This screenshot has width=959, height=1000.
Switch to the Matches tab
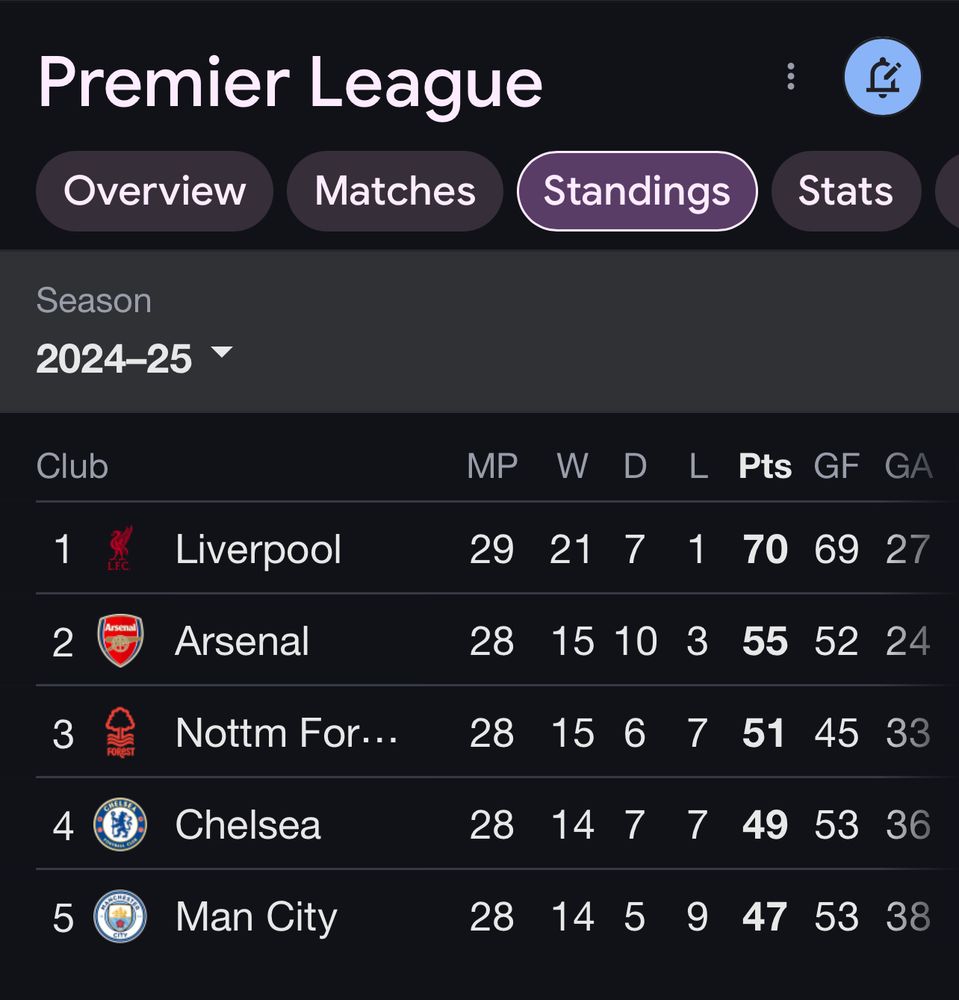click(395, 191)
